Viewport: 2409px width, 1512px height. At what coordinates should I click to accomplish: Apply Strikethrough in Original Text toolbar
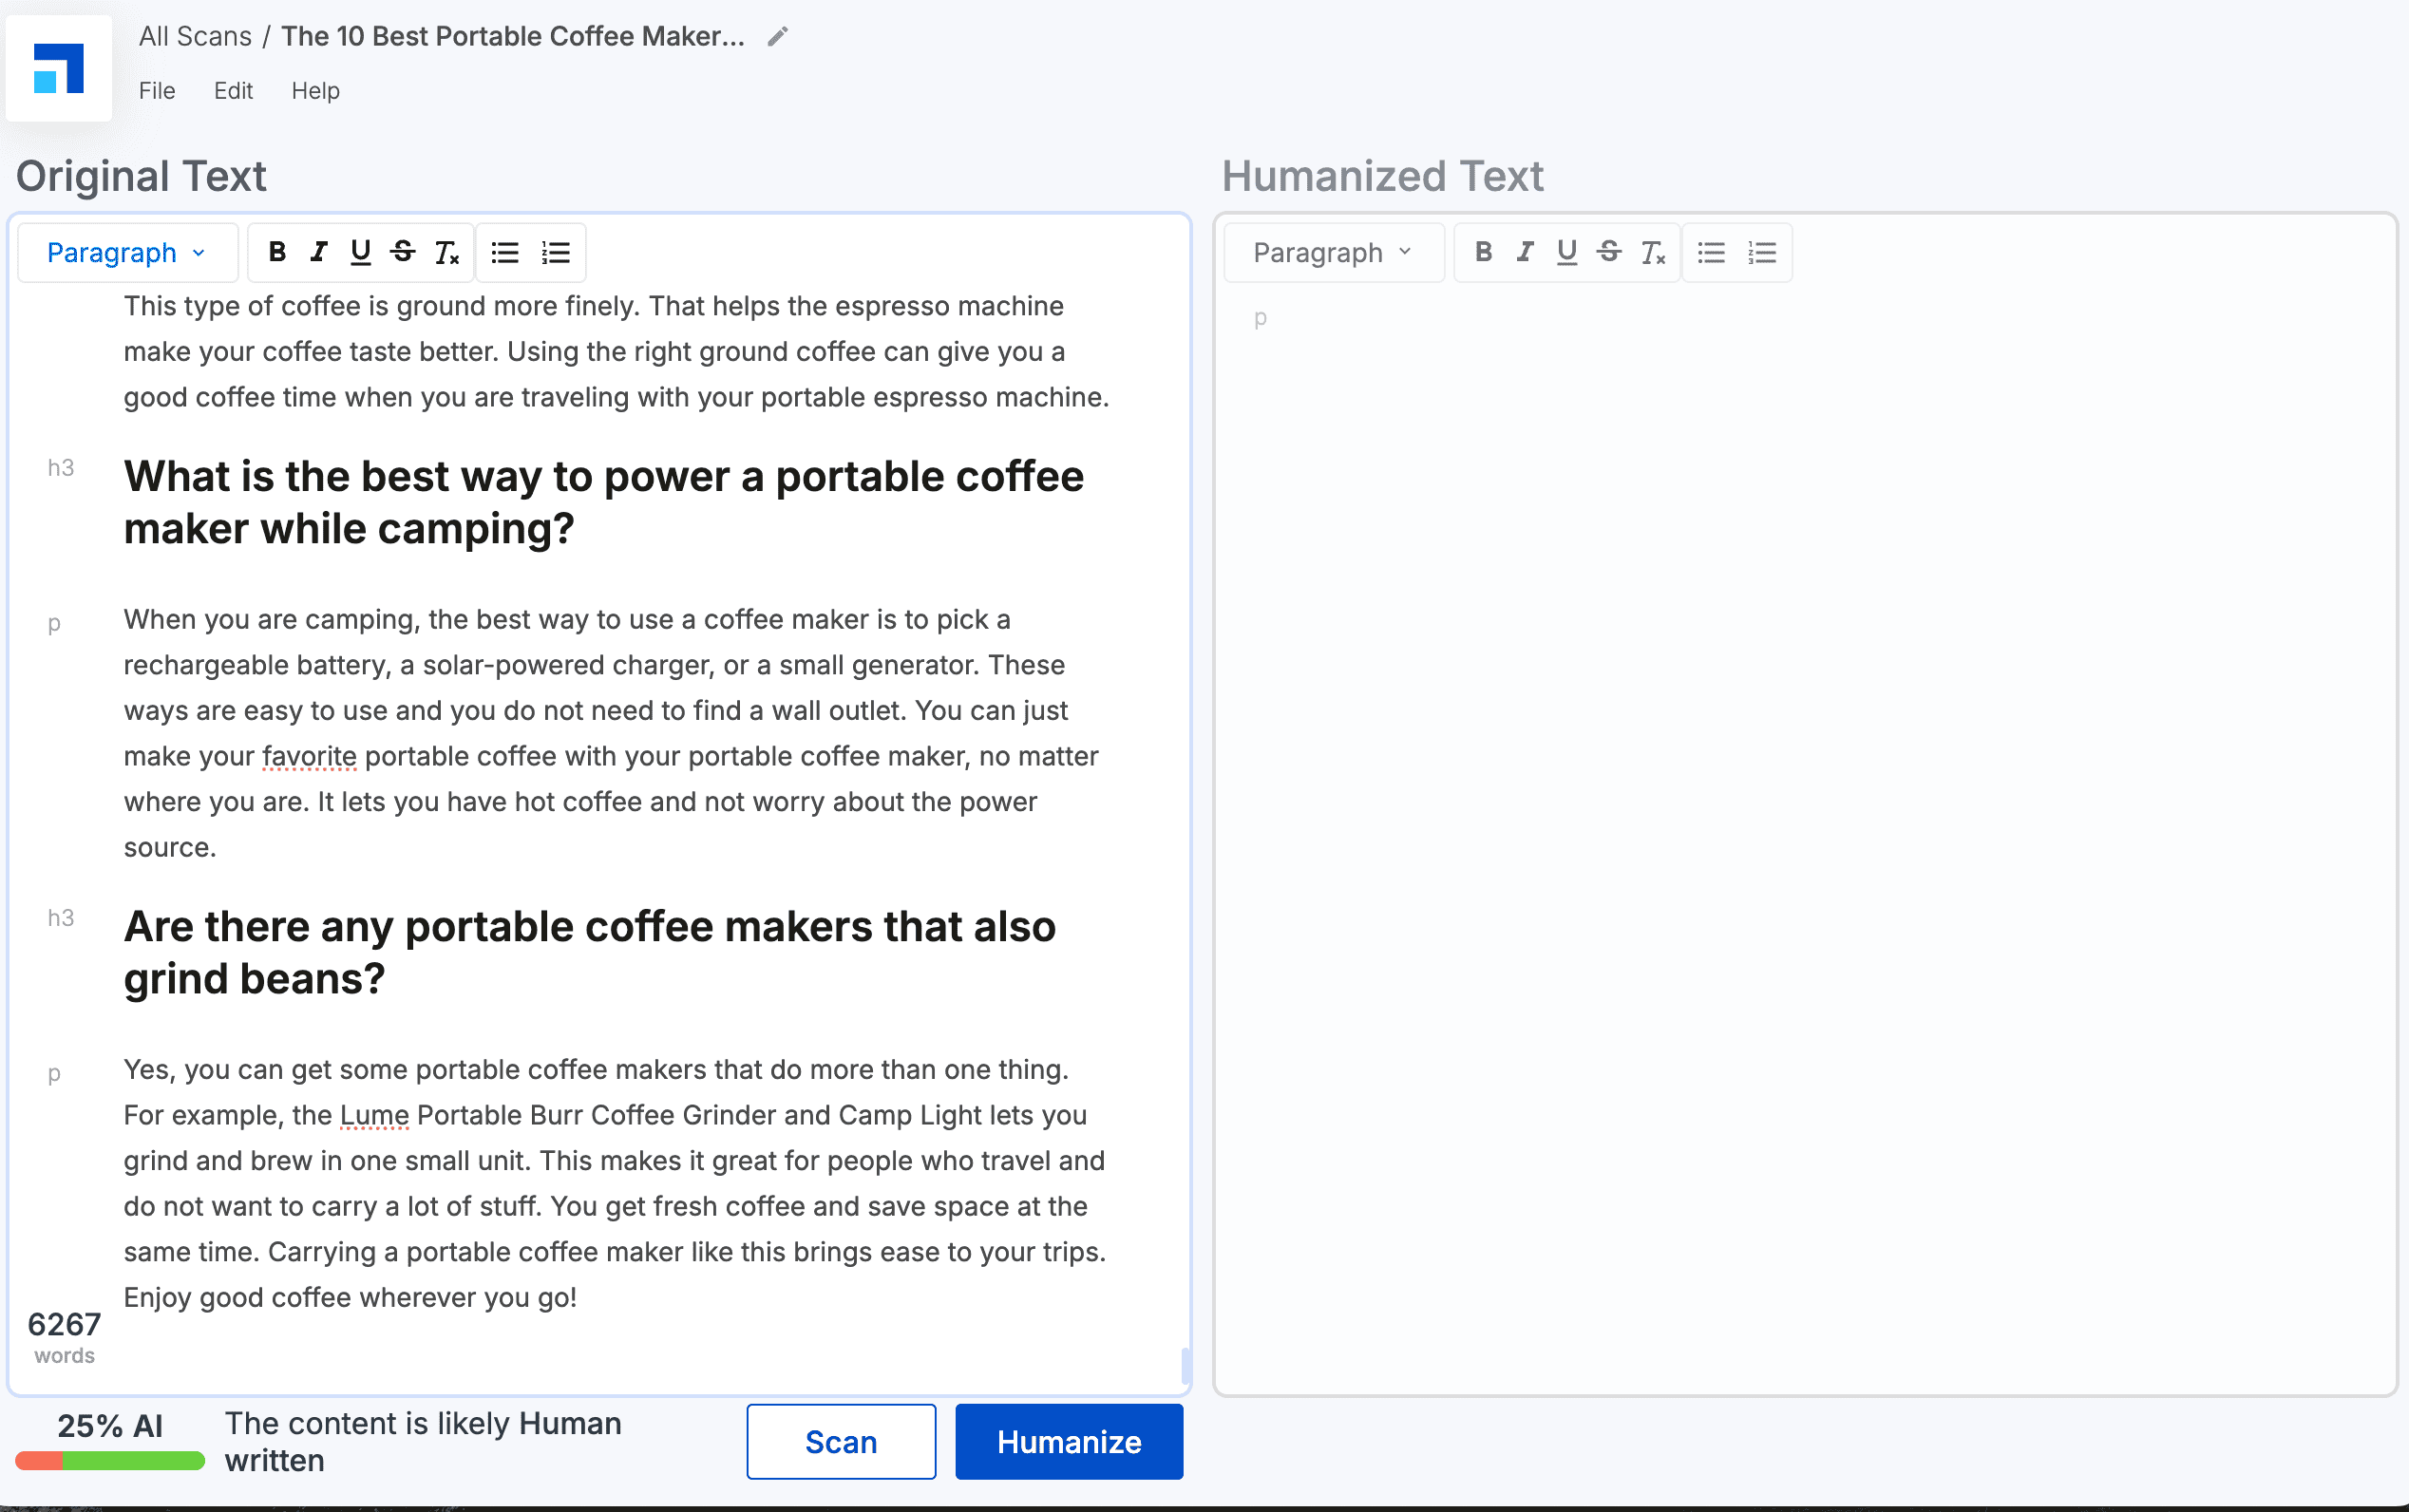click(x=403, y=252)
